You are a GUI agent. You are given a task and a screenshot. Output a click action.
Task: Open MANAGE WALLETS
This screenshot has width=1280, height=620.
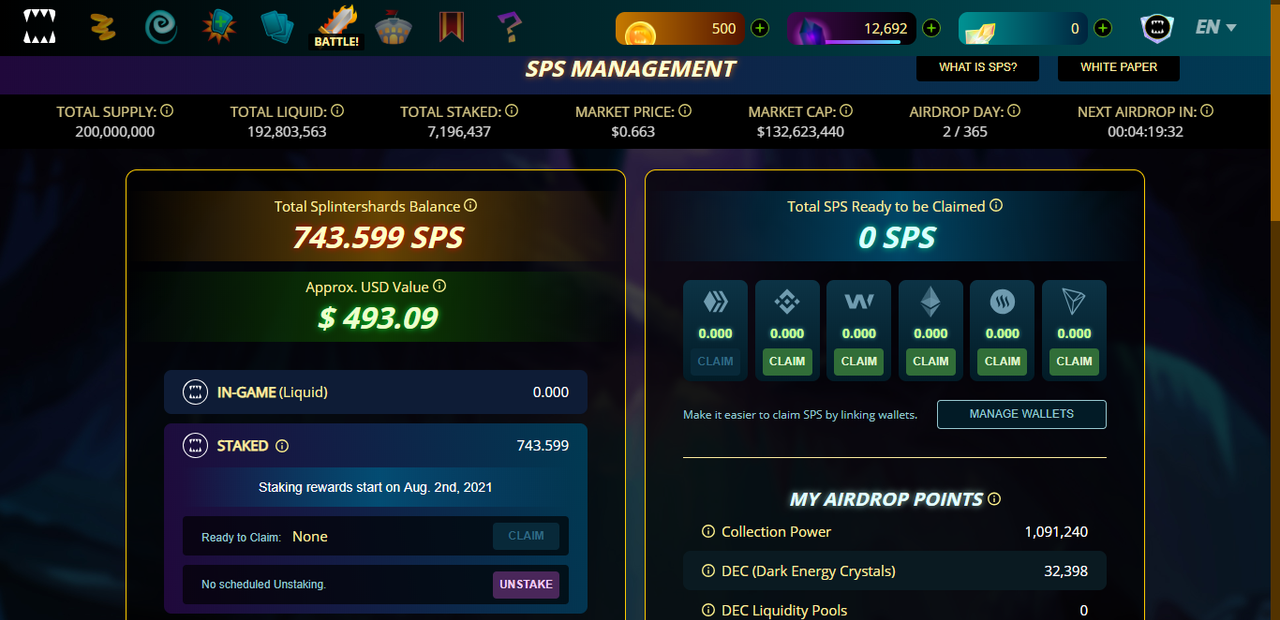coord(1022,414)
